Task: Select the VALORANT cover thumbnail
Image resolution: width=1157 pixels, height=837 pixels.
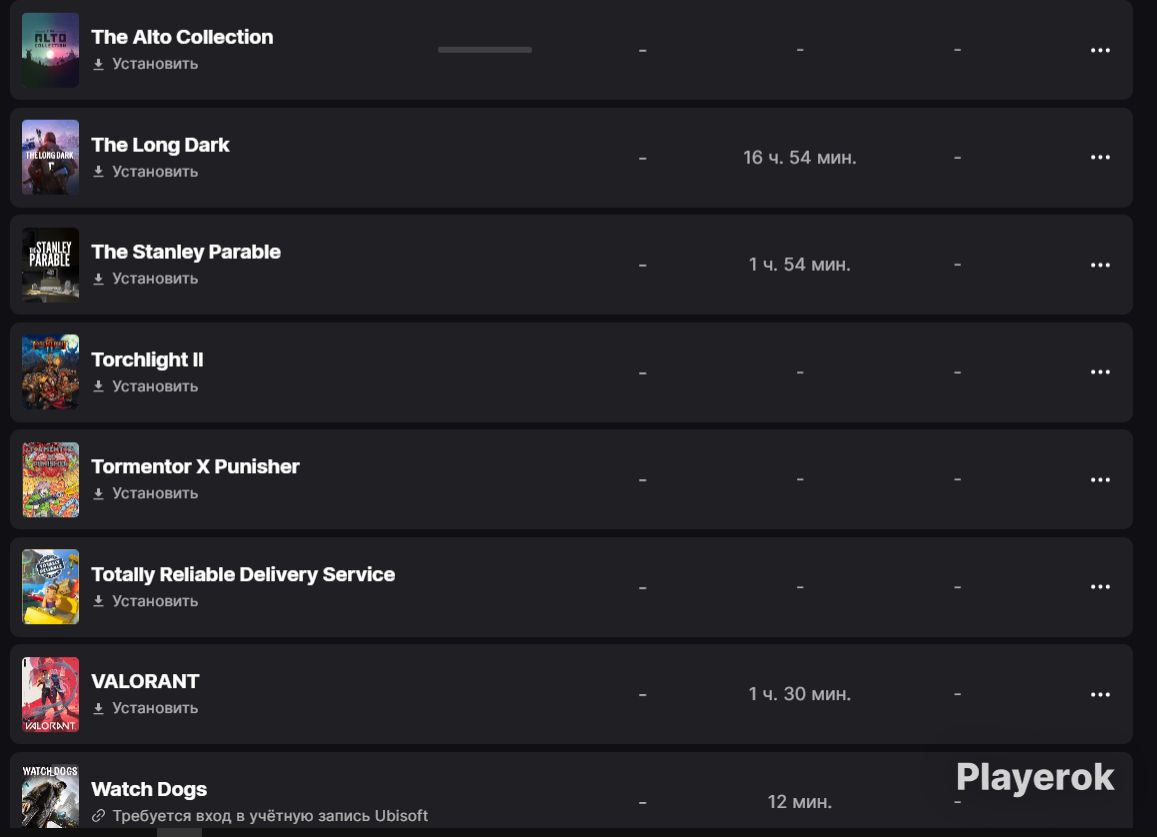Action: 50,695
